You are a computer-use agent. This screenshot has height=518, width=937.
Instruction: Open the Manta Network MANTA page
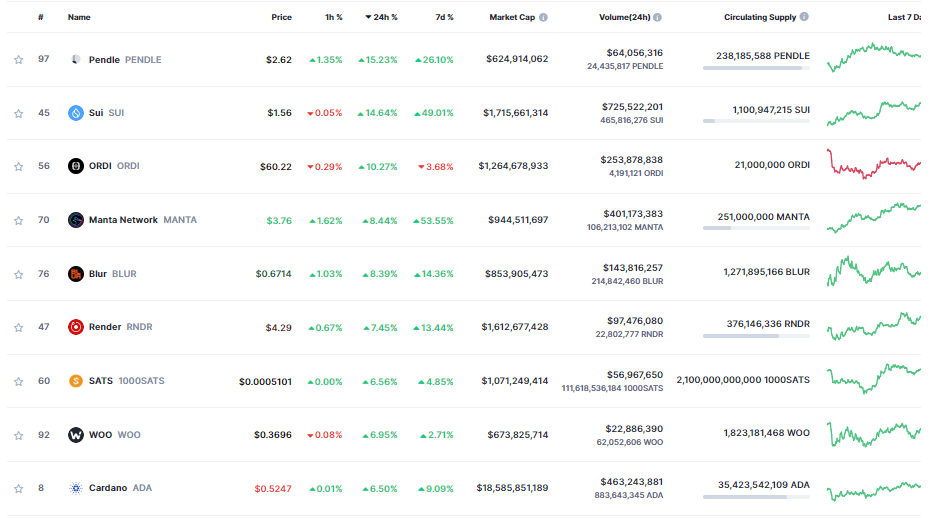click(143, 220)
